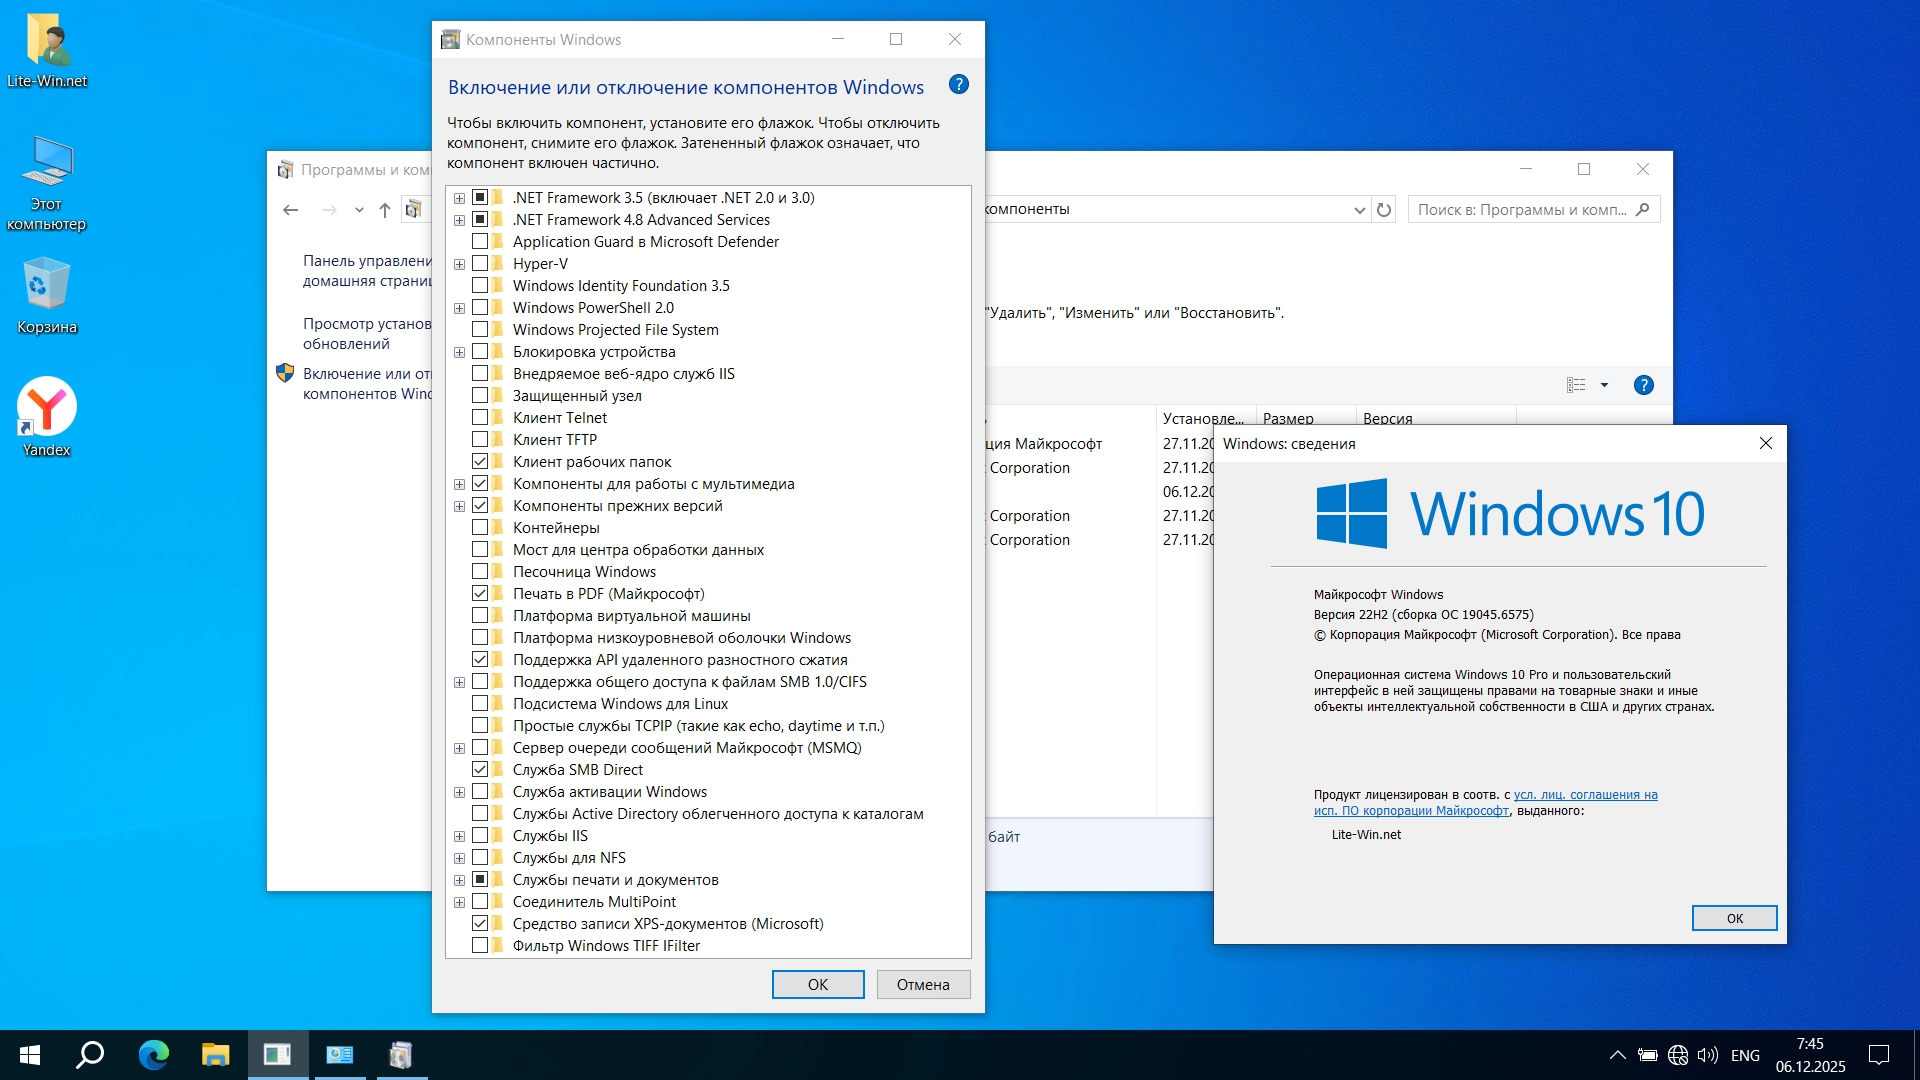The image size is (1920, 1080).
Task: Click the blue help icon in Windows Features dialog
Action: tap(958, 85)
